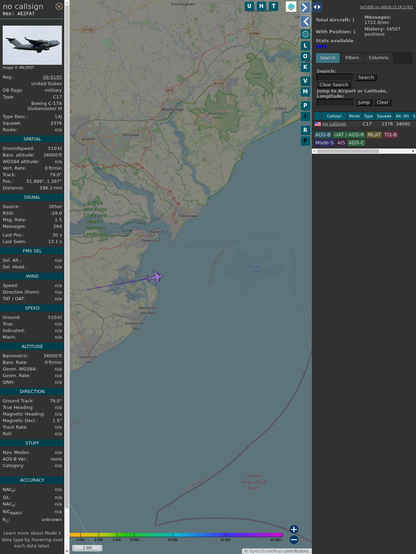Image resolution: width=416 pixels, height=554 pixels.
Task: Zoom in using the plus button
Action: coord(294,529)
